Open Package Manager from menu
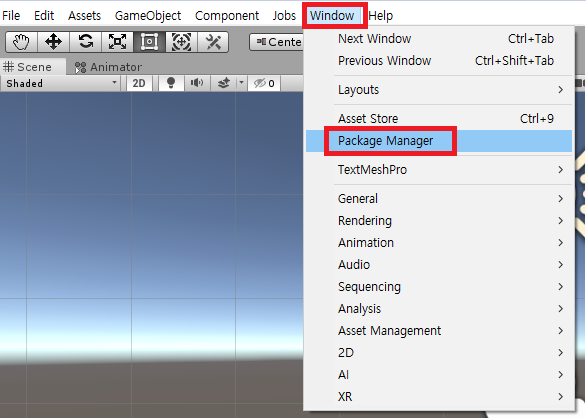 coord(439,141)
